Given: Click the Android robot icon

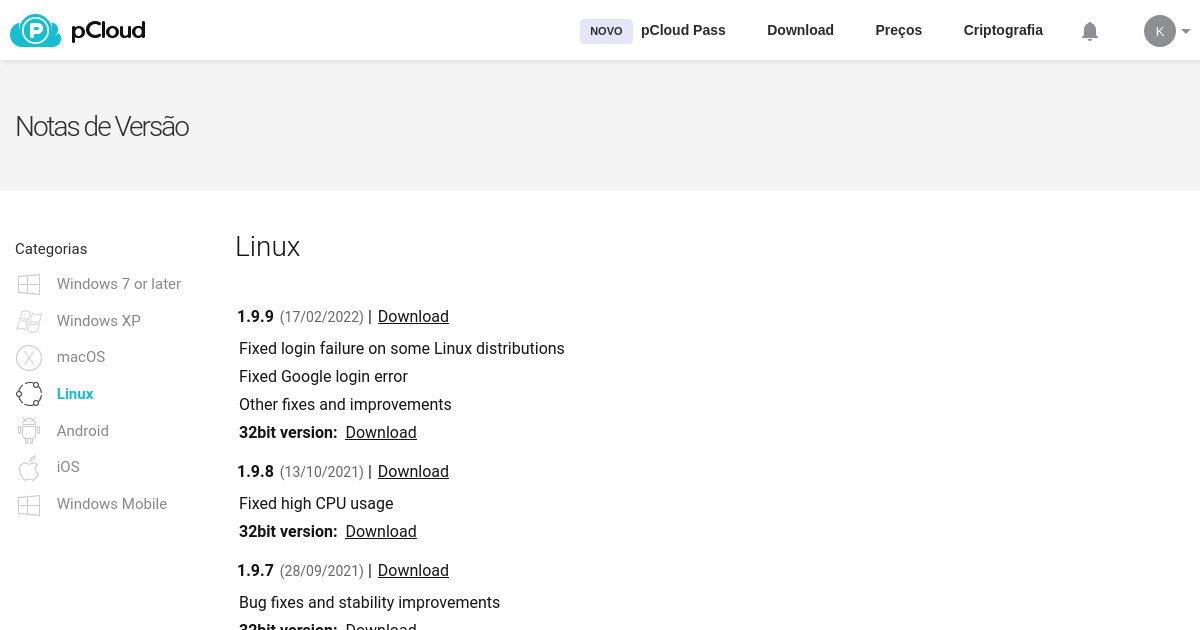Looking at the screenshot, I should (29, 431).
